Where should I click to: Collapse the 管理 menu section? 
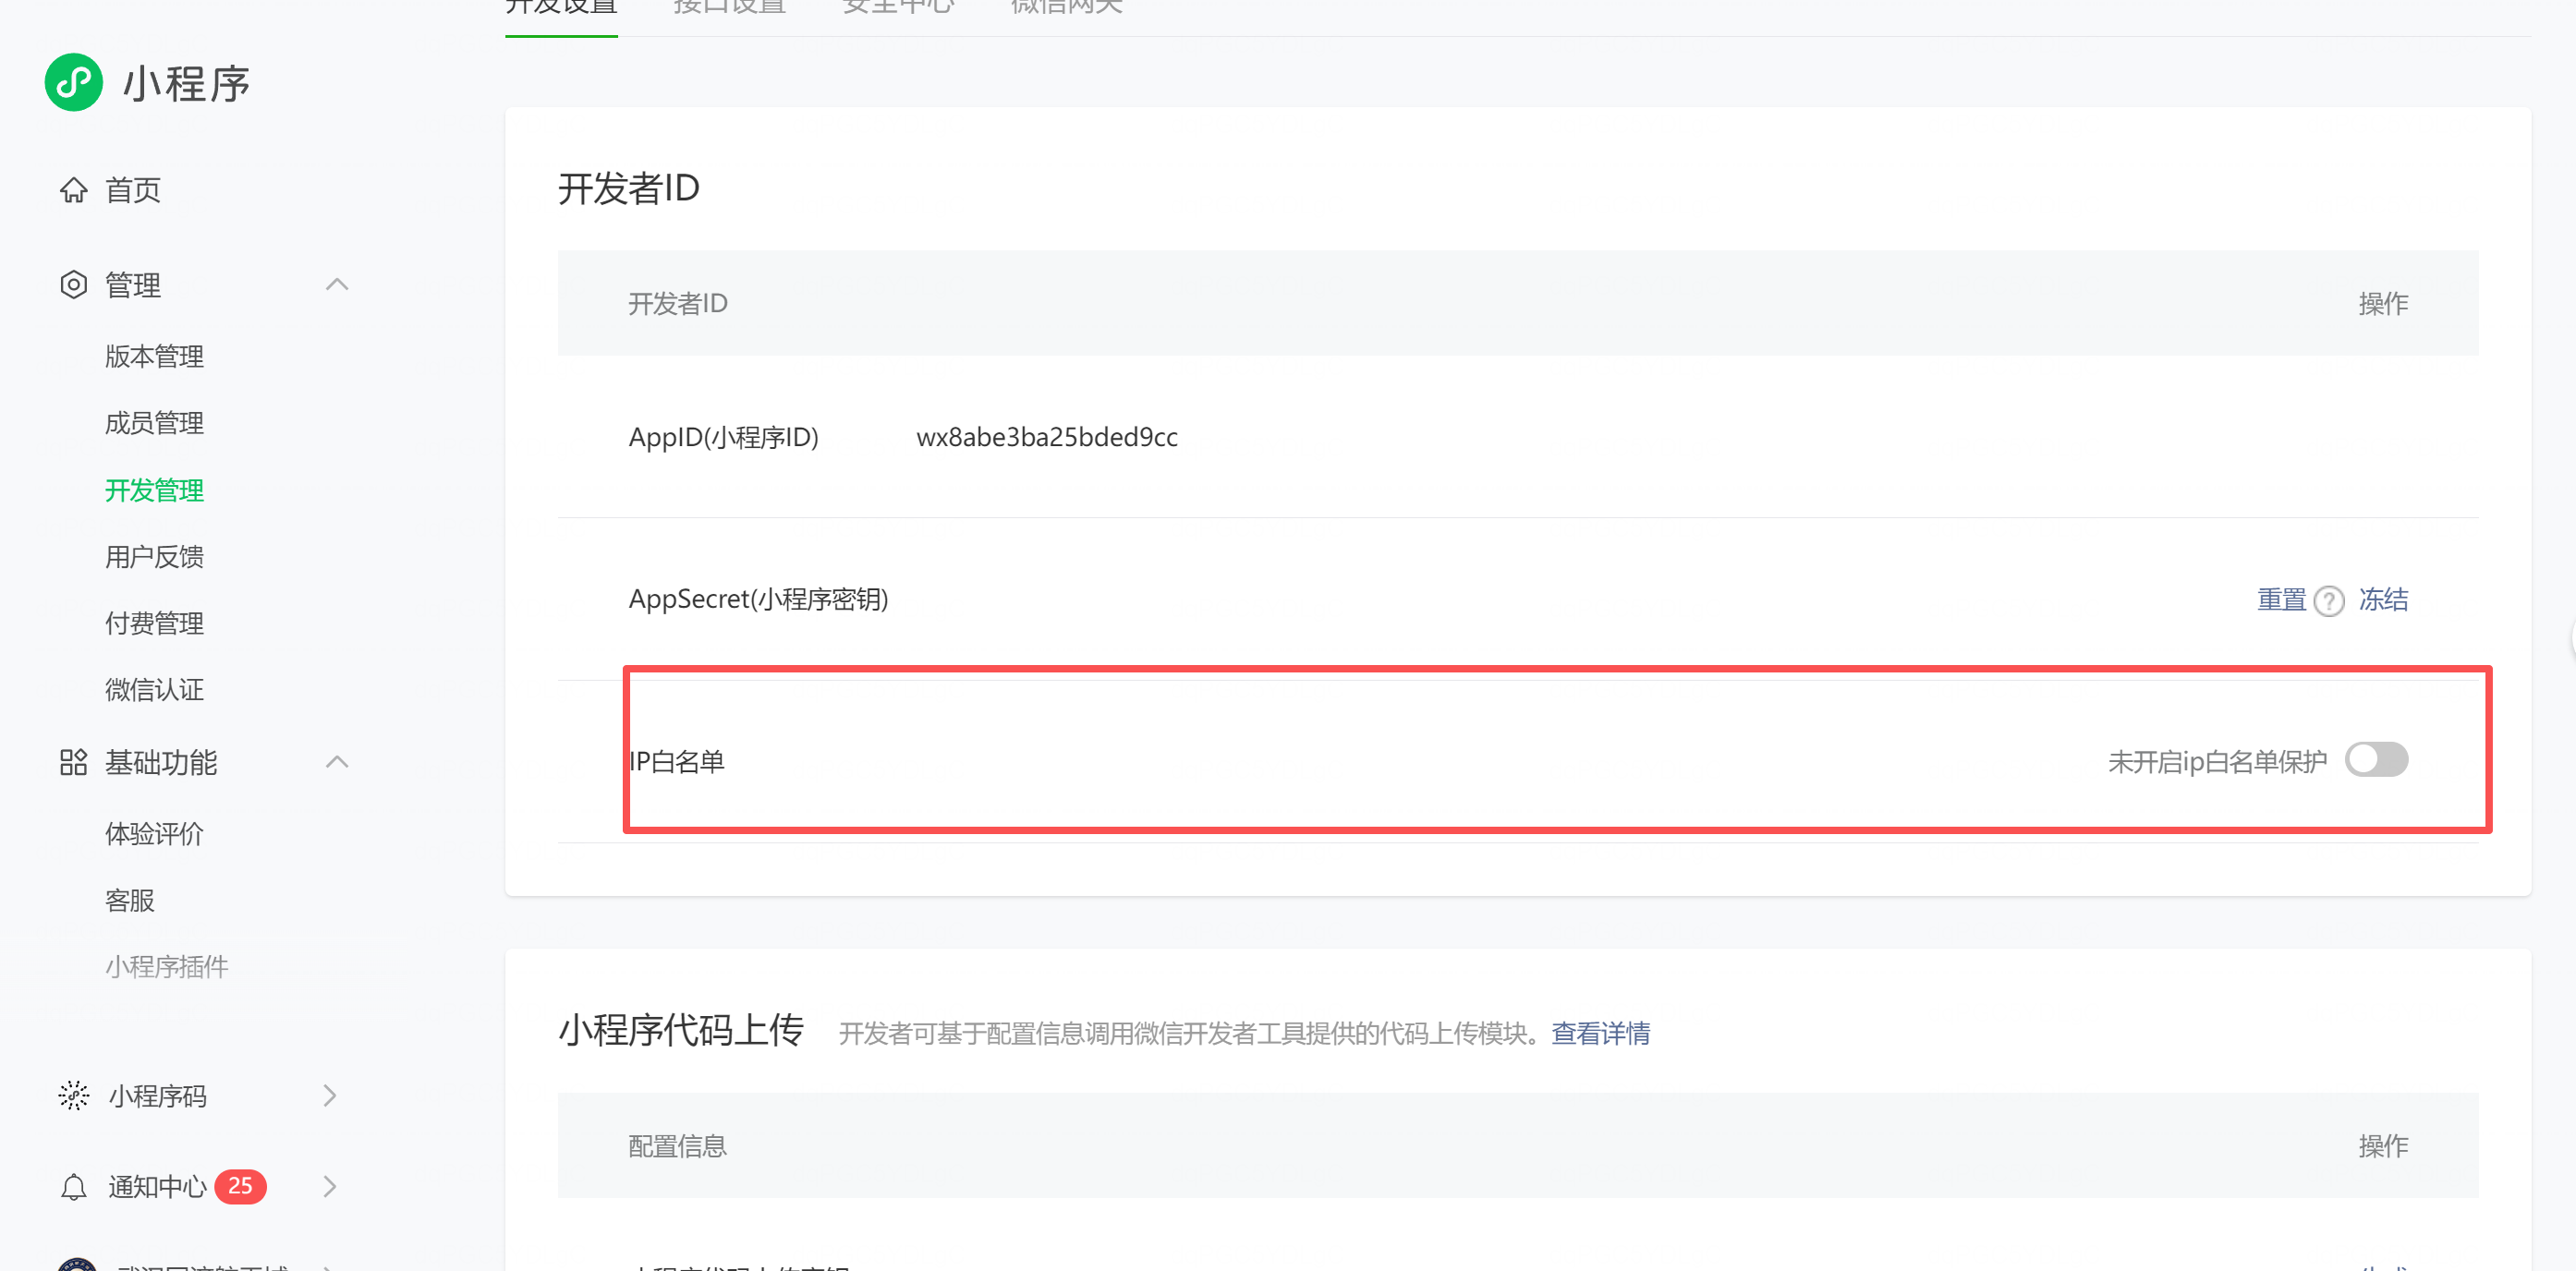coord(337,285)
